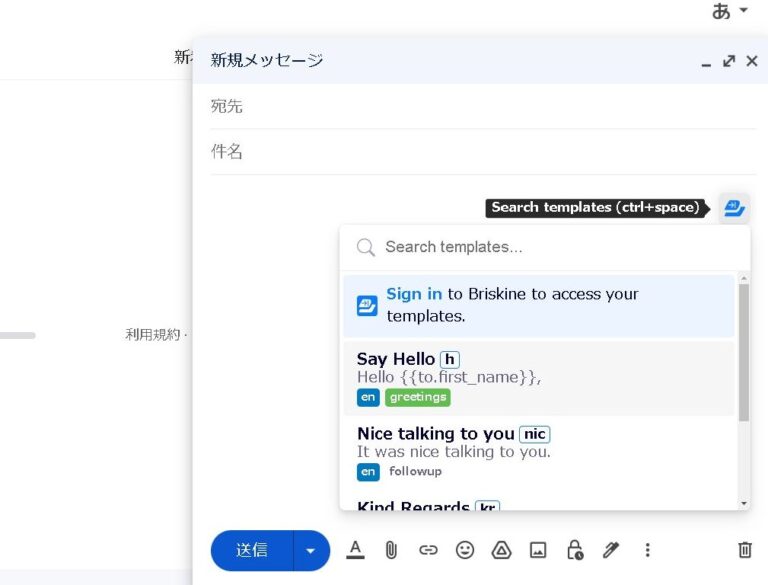Screen dimensions: 768x585
Task: Open the emoji picker
Action: [x=465, y=550]
